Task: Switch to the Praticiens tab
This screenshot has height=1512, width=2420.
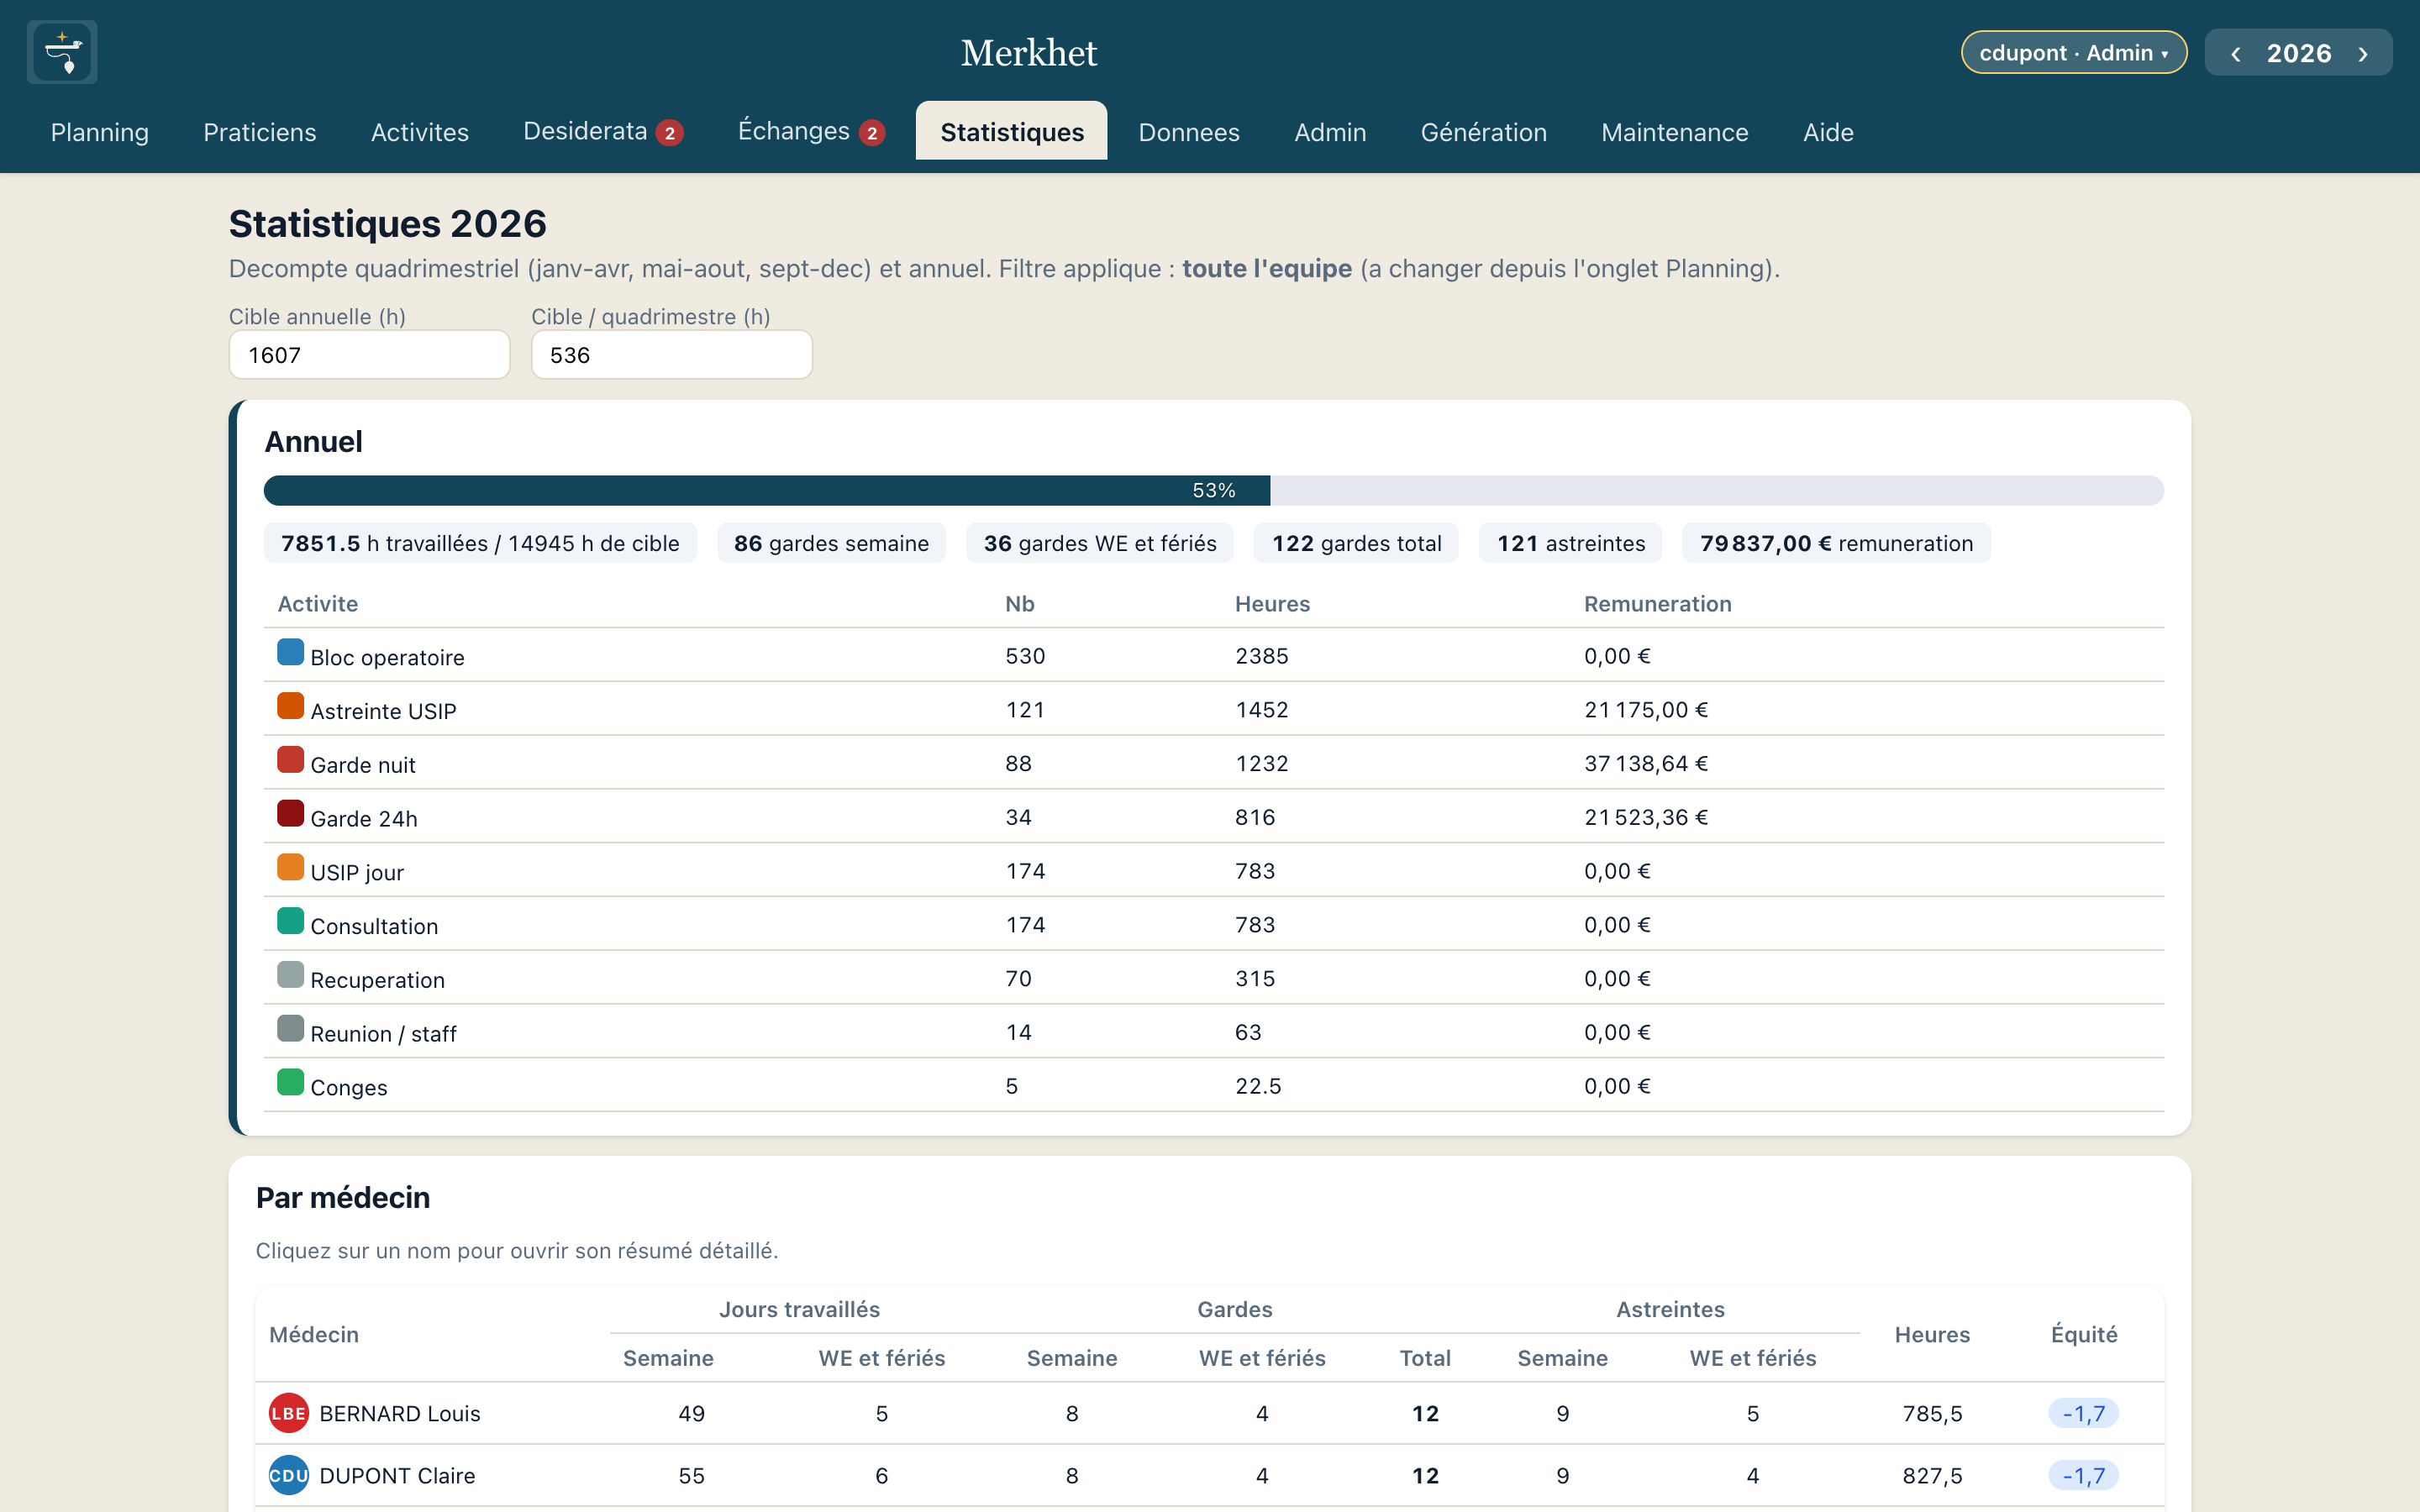Action: click(259, 132)
